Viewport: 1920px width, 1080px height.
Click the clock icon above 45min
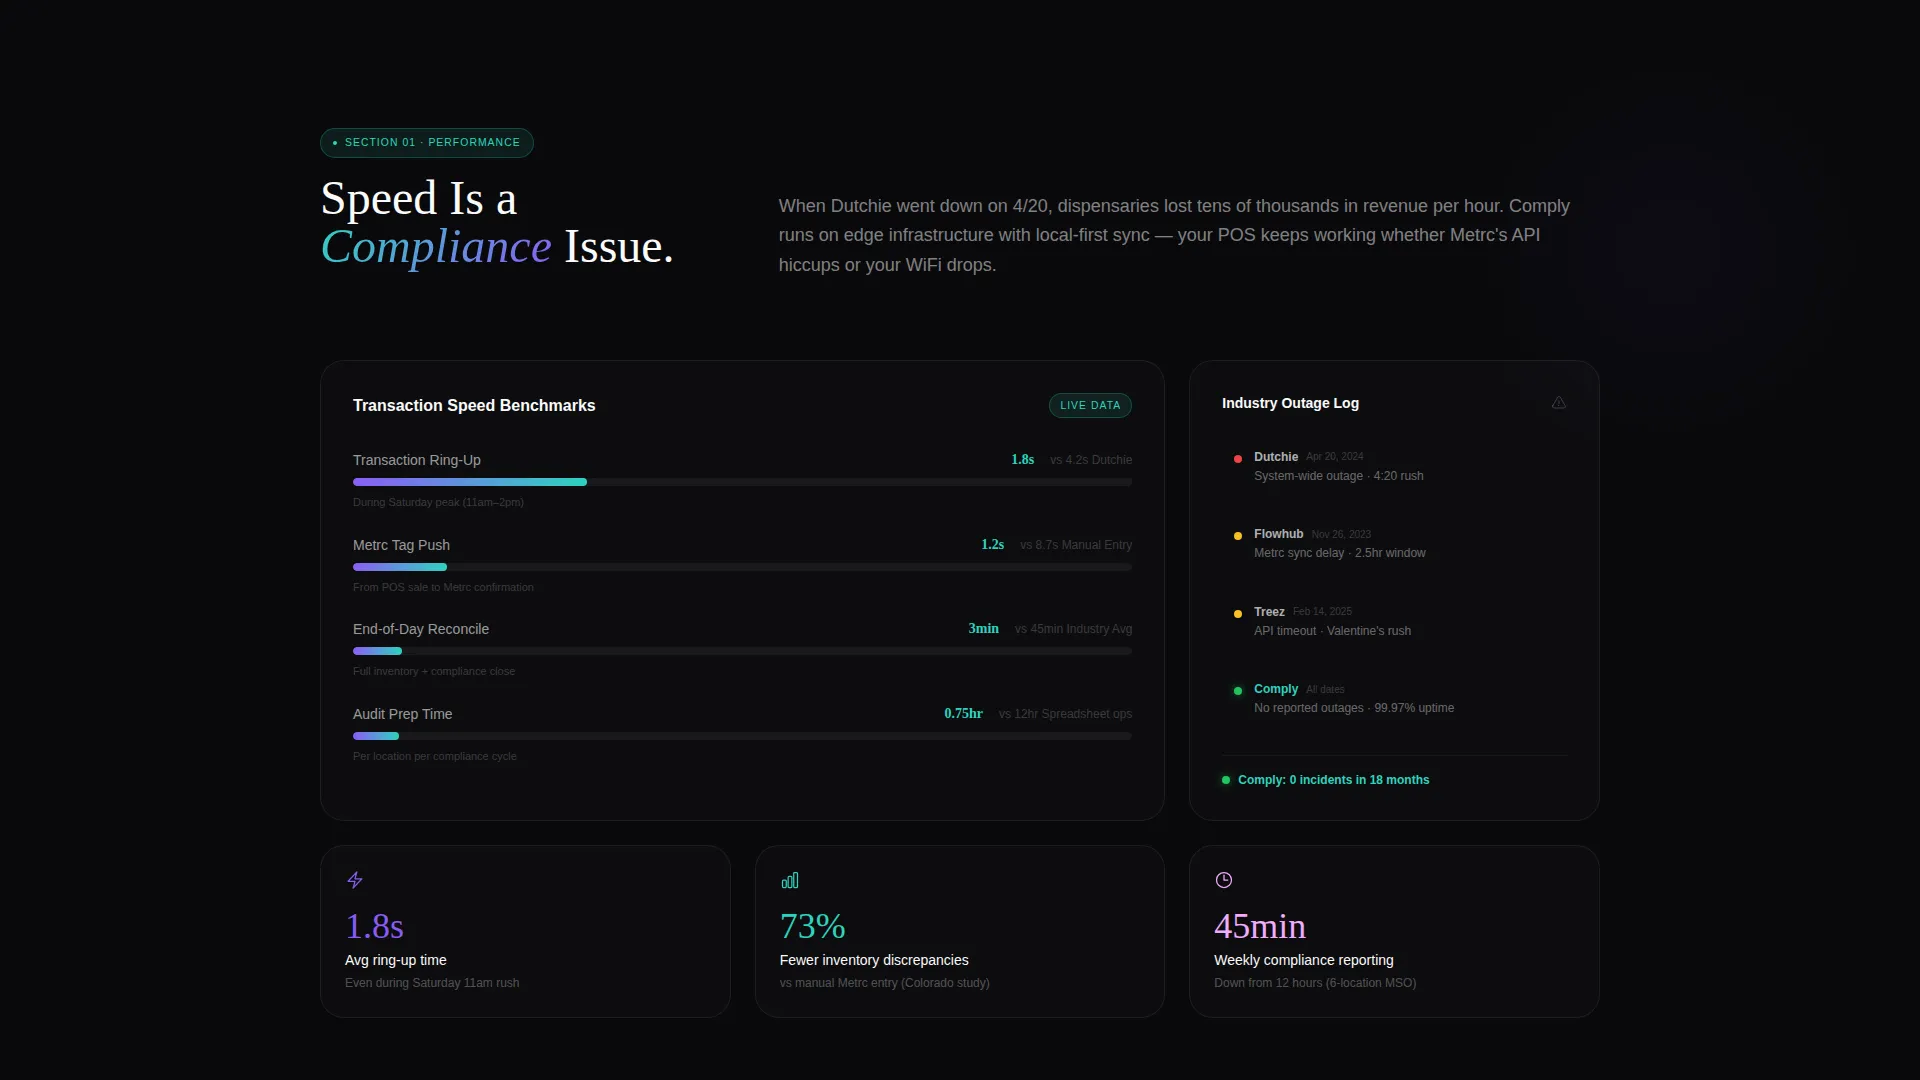coord(1224,880)
